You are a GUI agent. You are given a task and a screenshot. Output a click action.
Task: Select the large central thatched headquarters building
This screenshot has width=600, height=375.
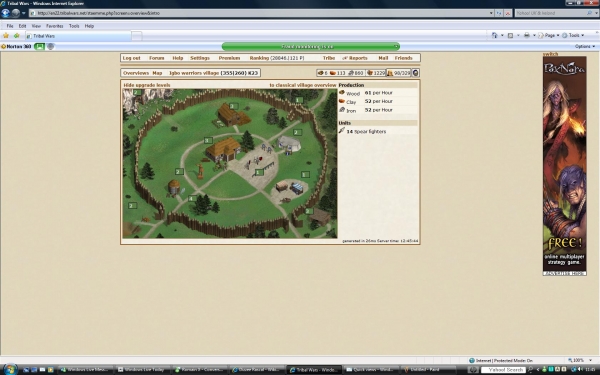223,149
